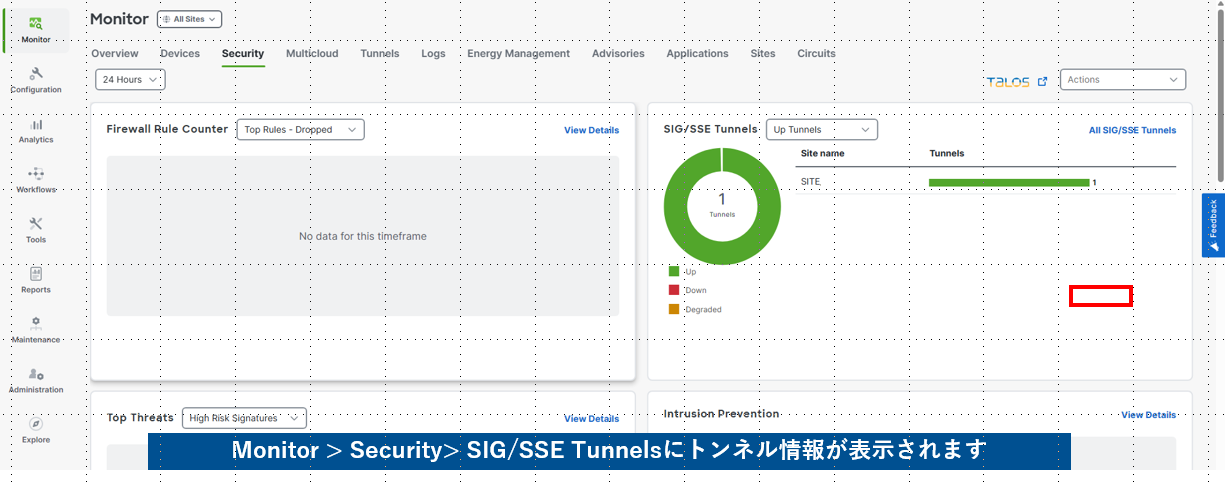Open Administration in the sidebar
The width and height of the screenshot is (1226, 482).
[36, 380]
